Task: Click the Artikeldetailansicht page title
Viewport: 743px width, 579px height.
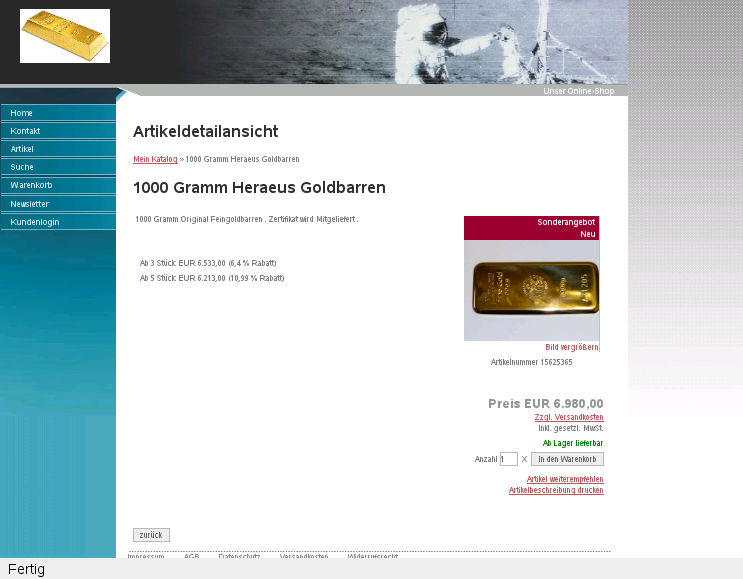Action: click(205, 131)
